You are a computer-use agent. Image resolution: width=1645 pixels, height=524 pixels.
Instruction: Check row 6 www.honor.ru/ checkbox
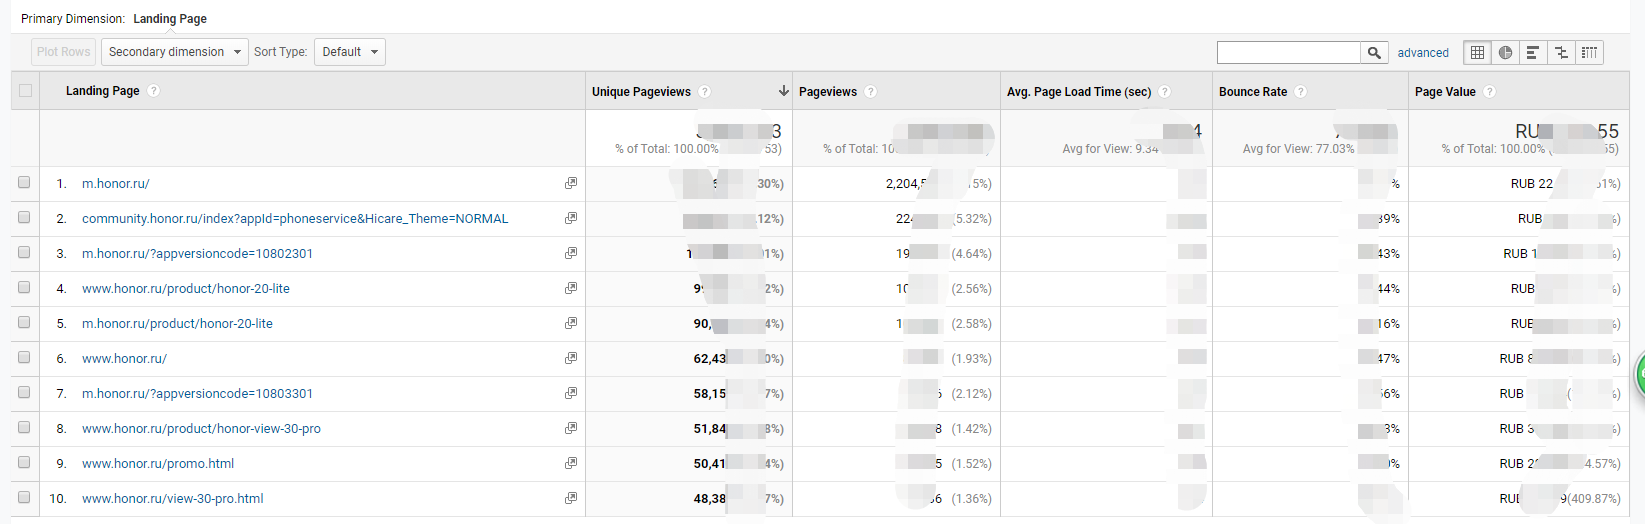click(x=24, y=358)
